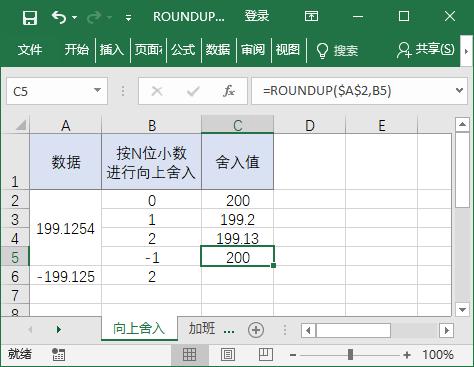
Task: Click zoom in plus button
Action: point(407,355)
